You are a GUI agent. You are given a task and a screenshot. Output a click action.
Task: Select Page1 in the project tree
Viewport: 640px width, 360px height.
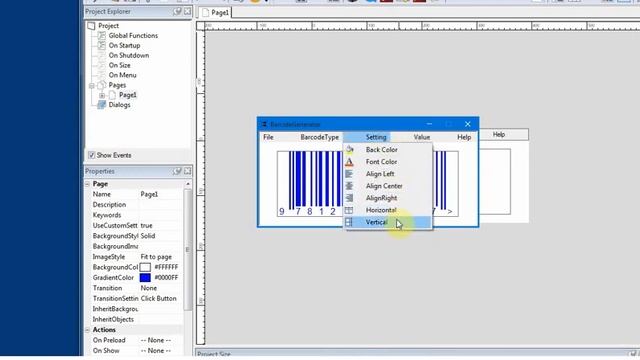(128, 95)
